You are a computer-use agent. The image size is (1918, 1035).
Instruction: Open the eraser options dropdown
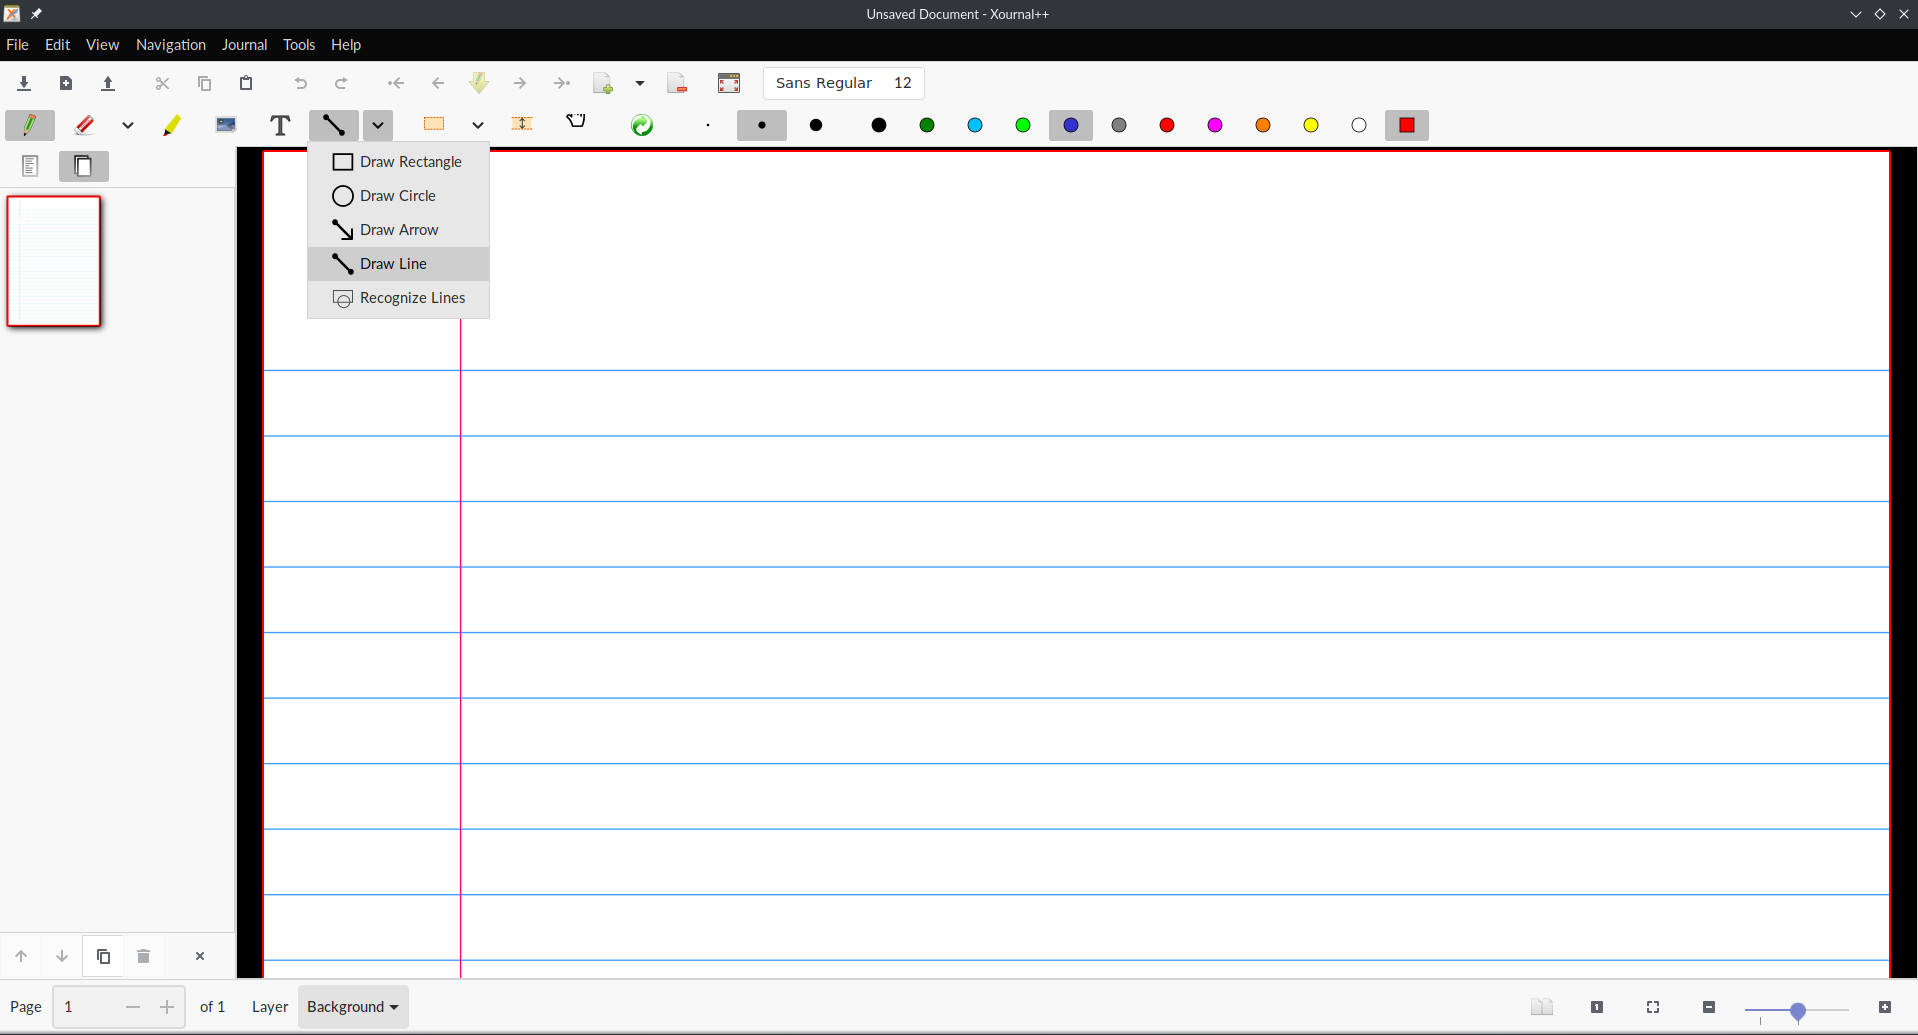click(x=128, y=125)
